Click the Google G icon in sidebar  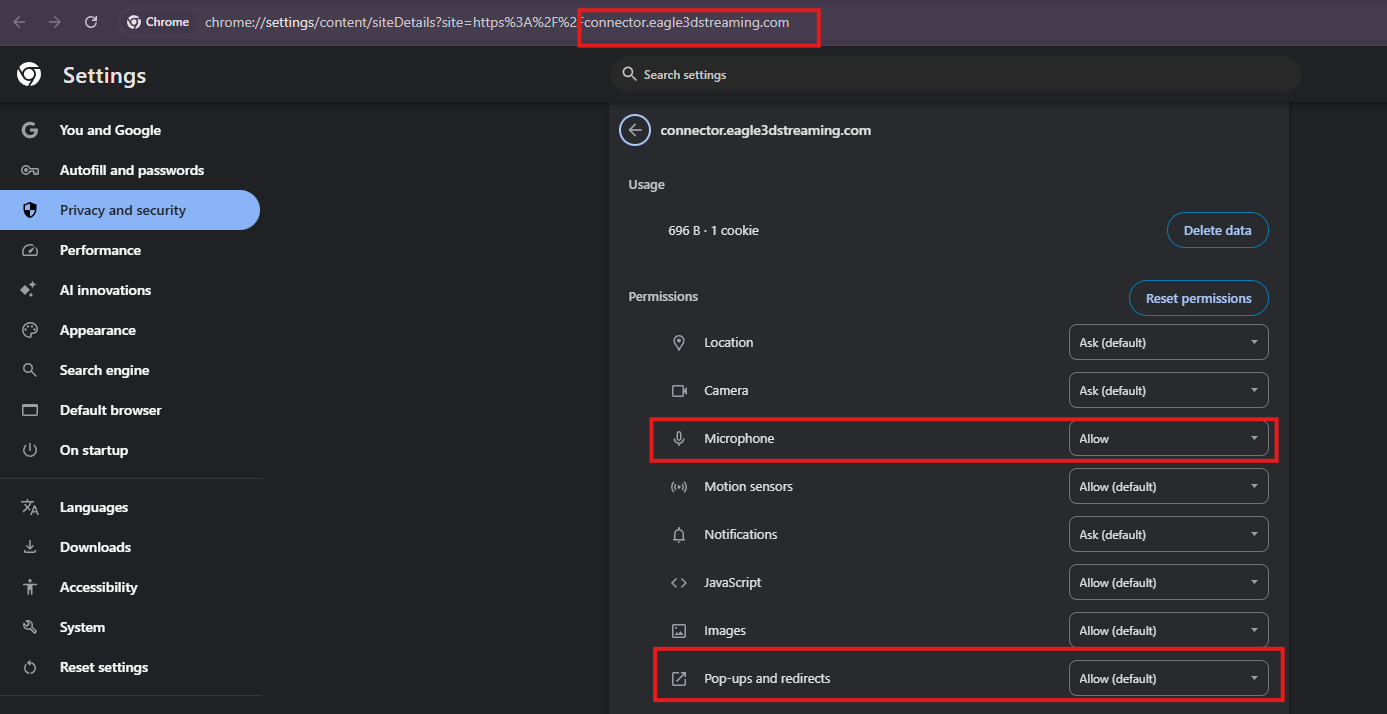[30, 130]
